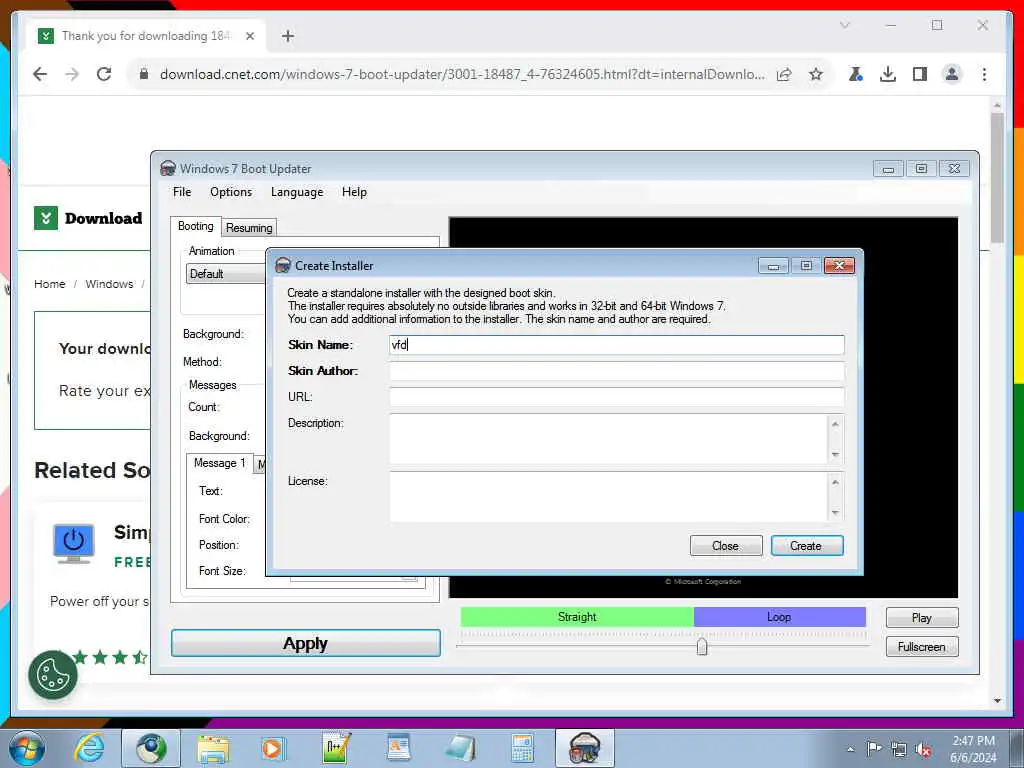Screen dimensions: 1024x768
Task: Click the browser Forward arrow
Action: point(72,74)
